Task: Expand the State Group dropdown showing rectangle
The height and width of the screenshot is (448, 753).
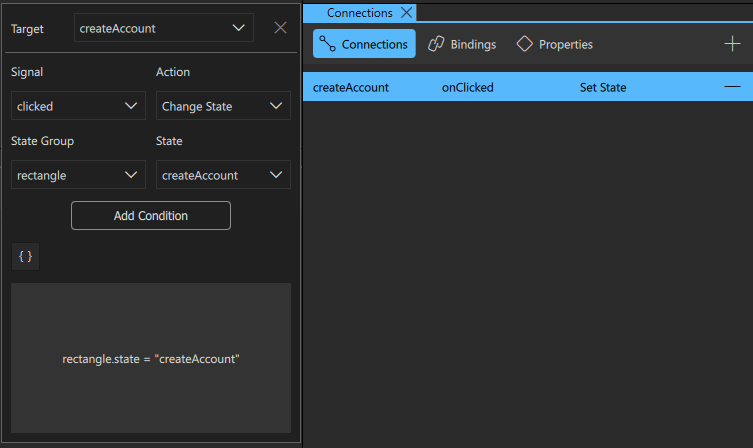Action: tap(77, 175)
